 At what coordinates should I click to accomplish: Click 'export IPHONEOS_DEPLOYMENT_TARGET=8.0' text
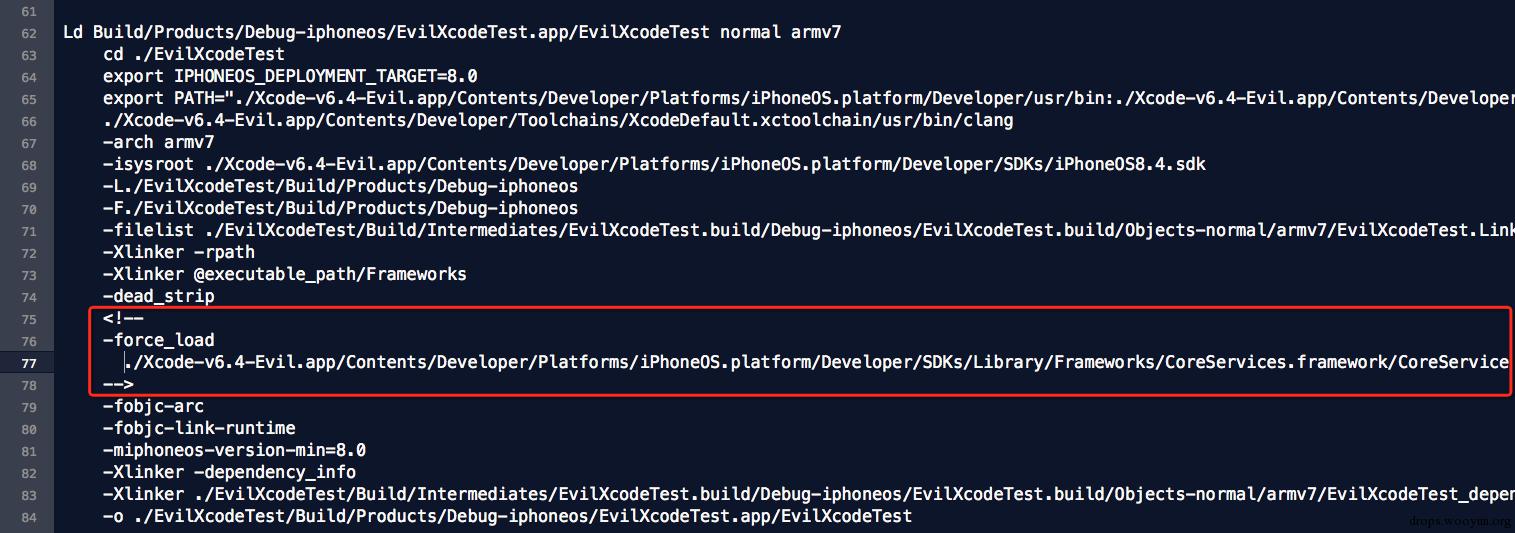click(x=290, y=77)
